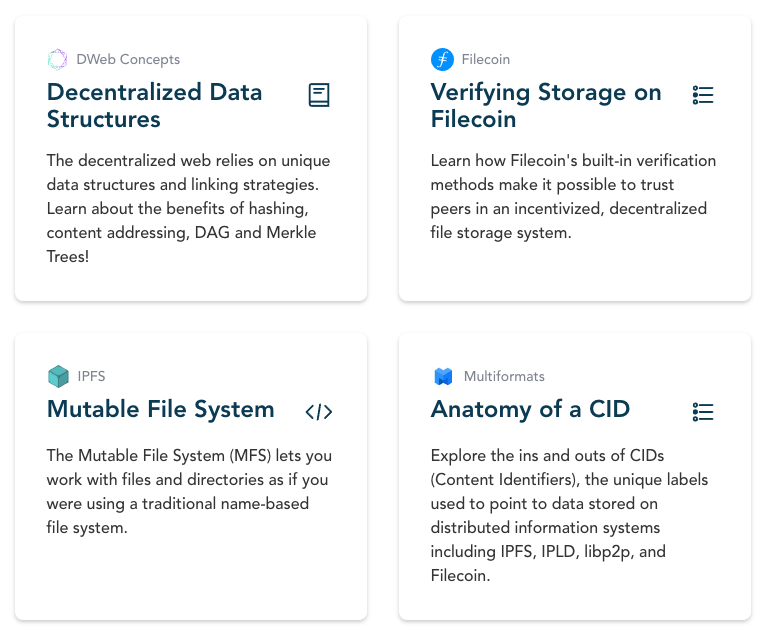Click list icon beside Anatomy of a CID
The height and width of the screenshot is (637, 769).
703,411
